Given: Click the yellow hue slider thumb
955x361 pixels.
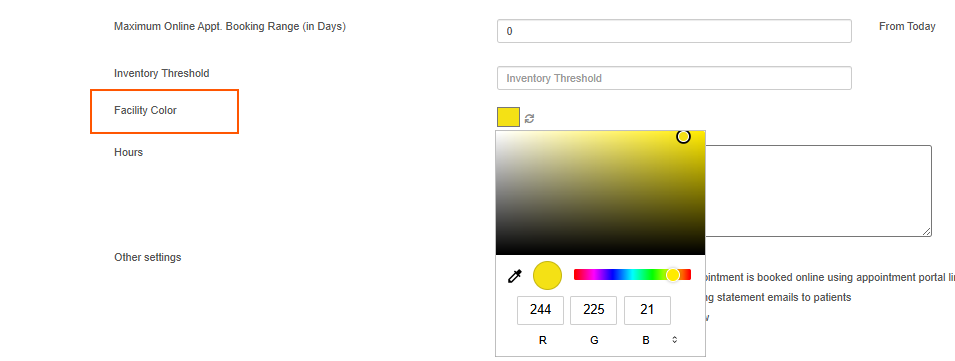Looking at the screenshot, I should 672,275.
